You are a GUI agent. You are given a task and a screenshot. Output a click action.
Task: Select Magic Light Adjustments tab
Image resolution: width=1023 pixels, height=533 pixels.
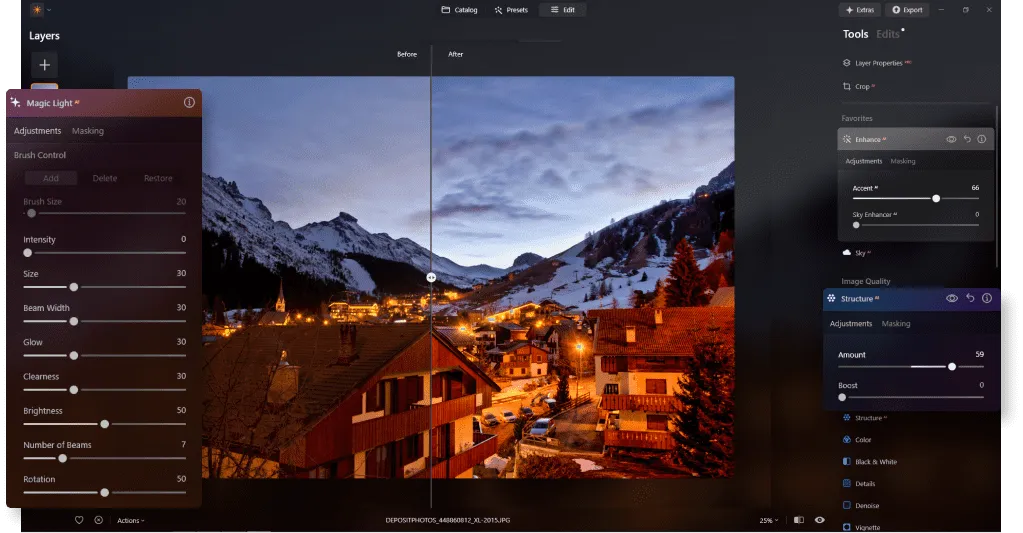click(x=37, y=130)
